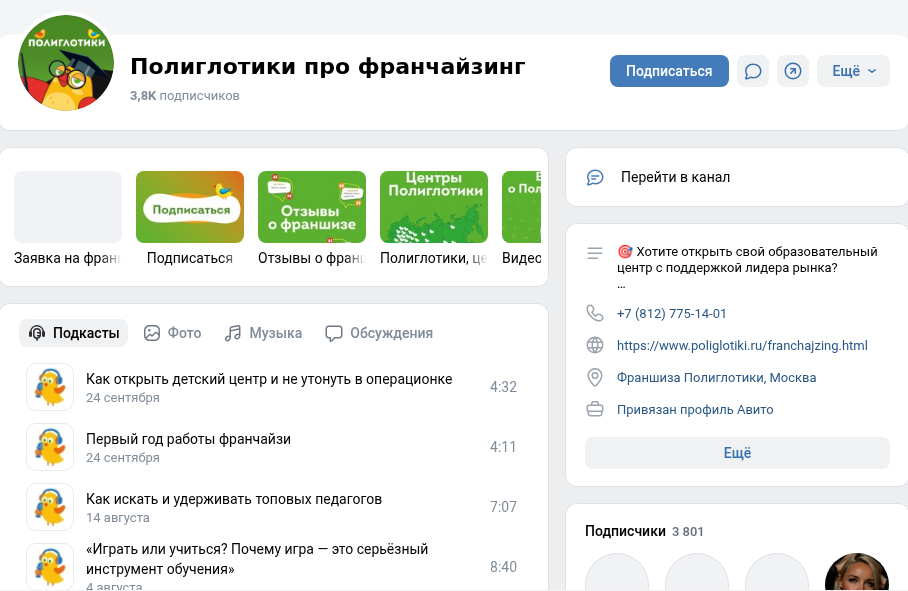908x591 pixels.
Task: Open messages via the chat bubble icon
Action: [753, 71]
